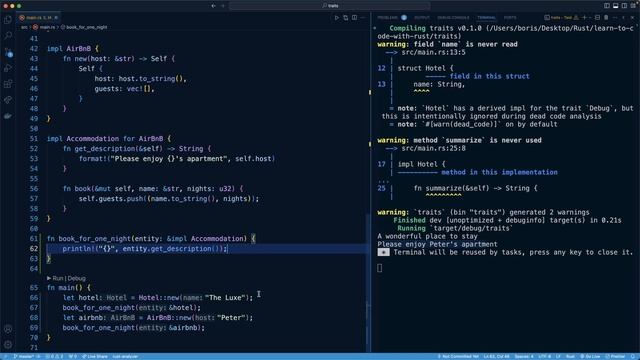Open the Extensions view

tap(8, 84)
